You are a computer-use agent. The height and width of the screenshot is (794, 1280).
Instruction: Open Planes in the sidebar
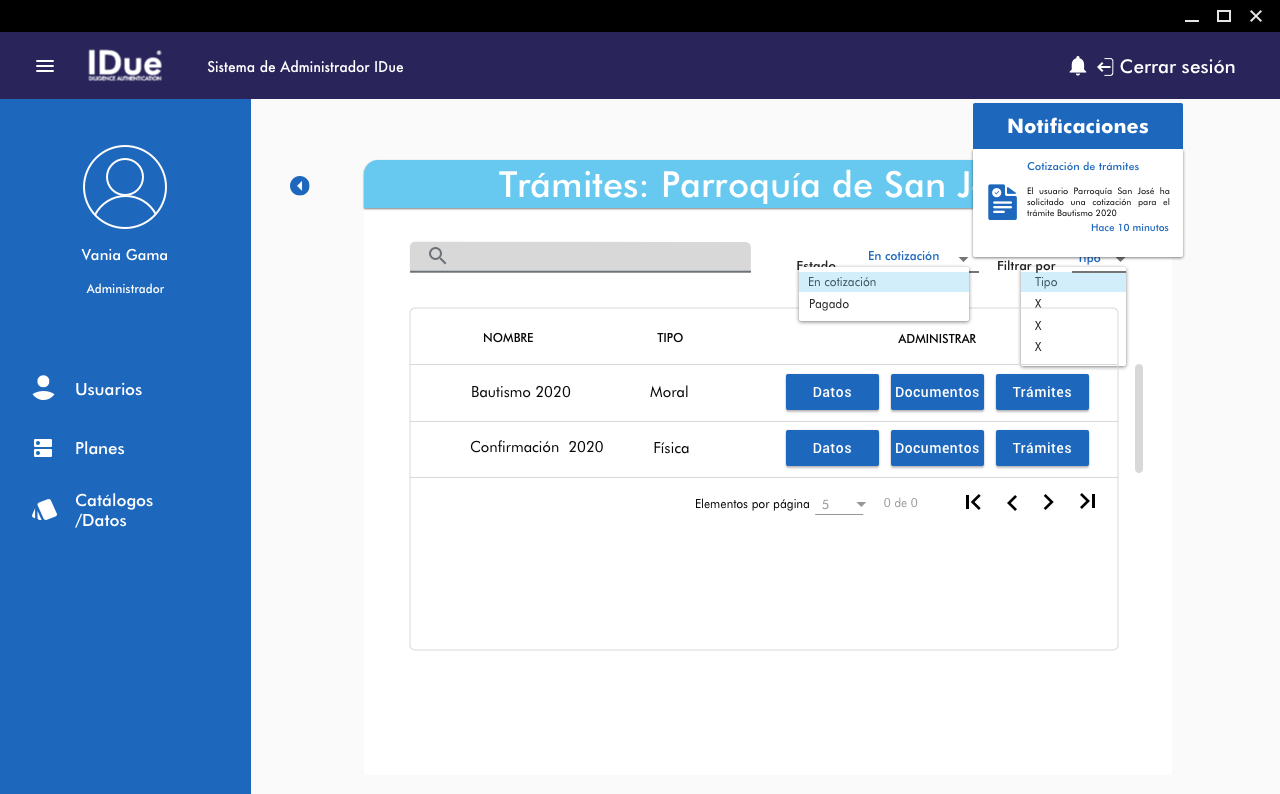point(99,448)
